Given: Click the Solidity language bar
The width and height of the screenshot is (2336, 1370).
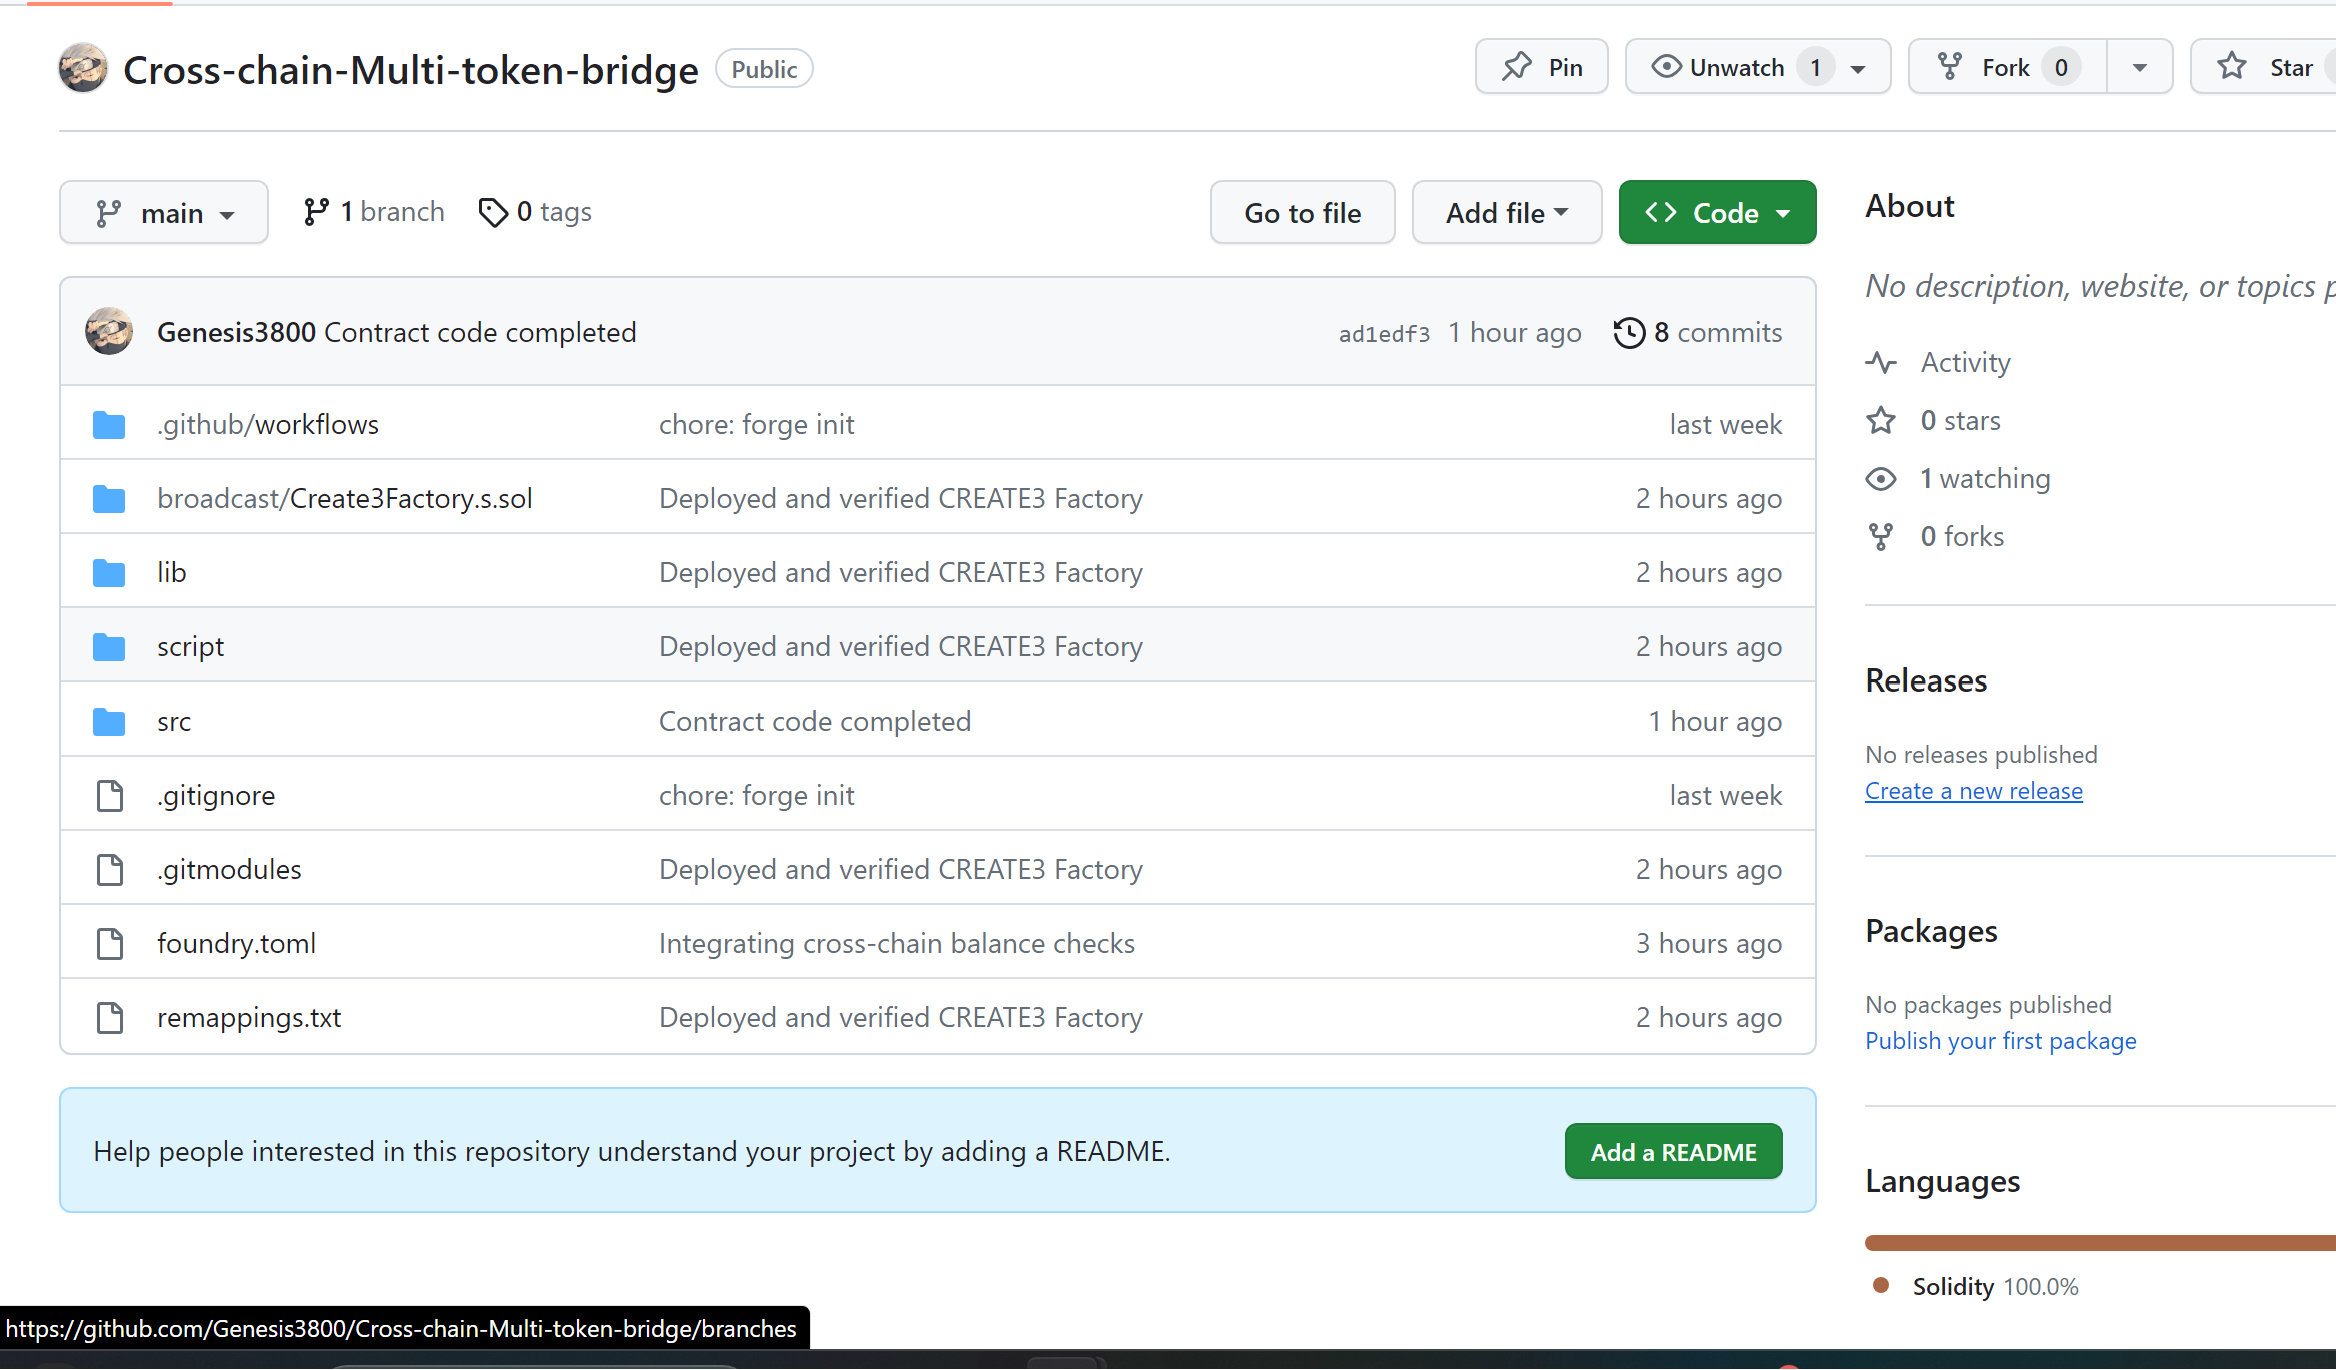Looking at the screenshot, I should point(2100,1243).
